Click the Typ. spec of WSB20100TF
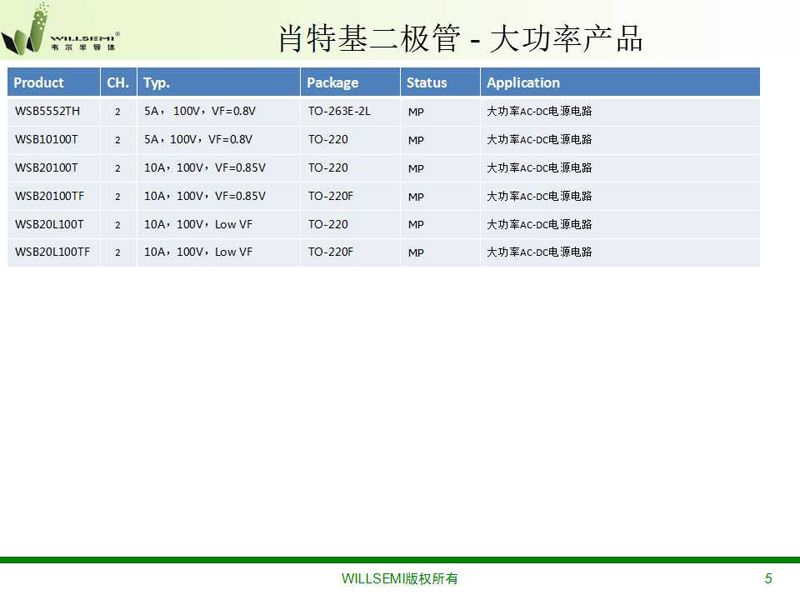Screen dimensions: 800x600 (x=205, y=196)
